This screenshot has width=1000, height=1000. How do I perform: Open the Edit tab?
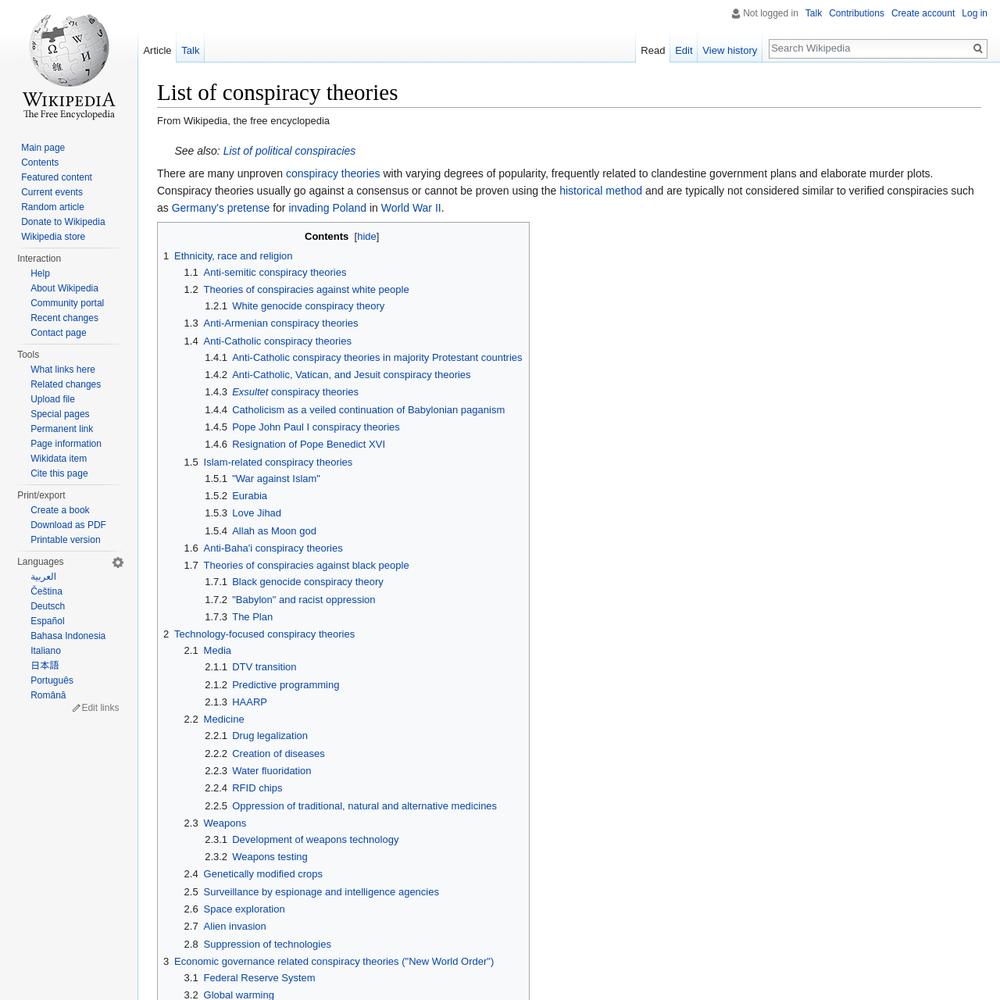[684, 50]
